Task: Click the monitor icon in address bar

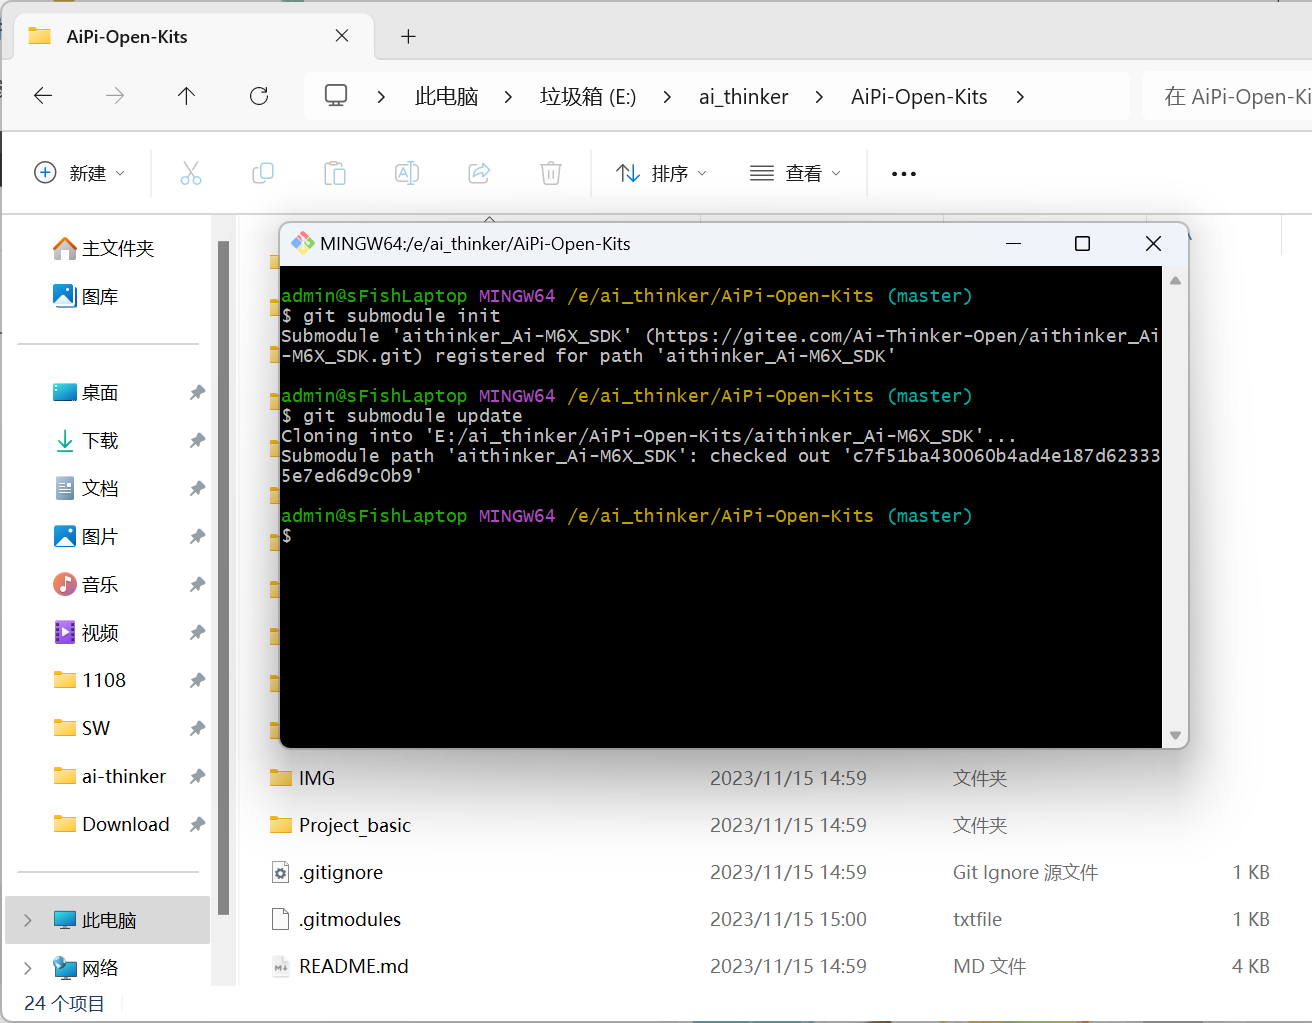Action: 336,96
